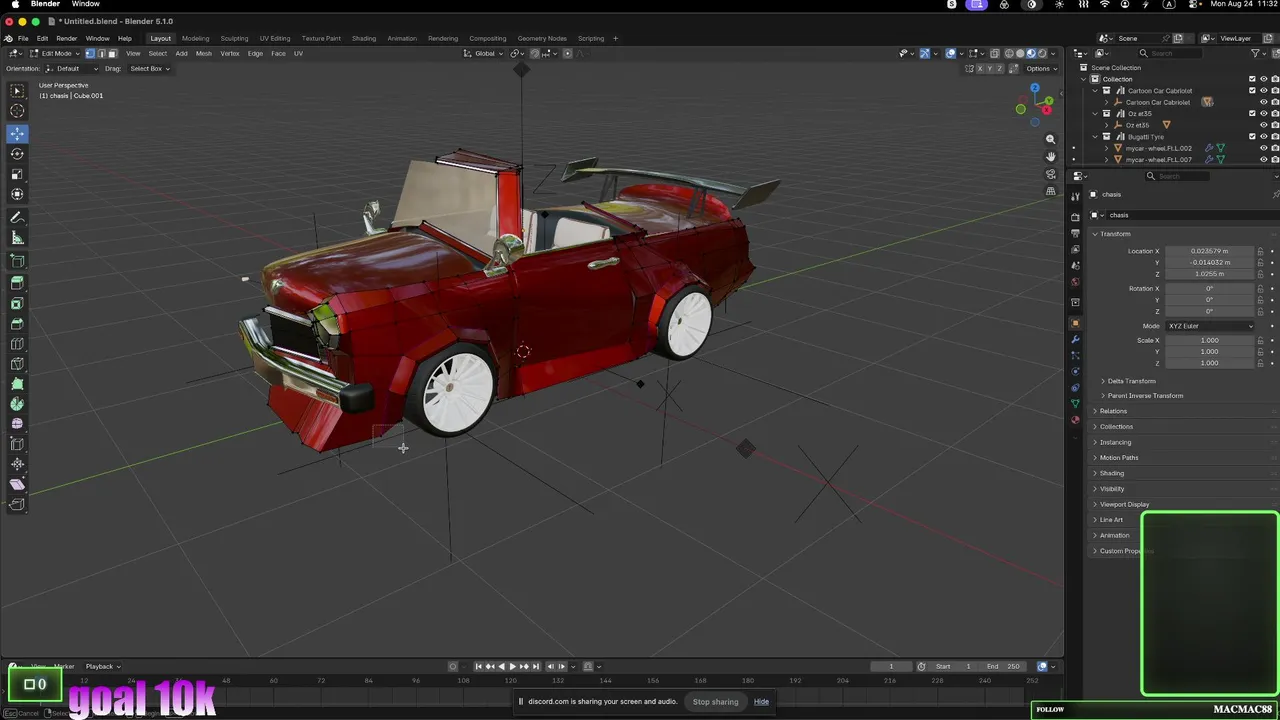Switch to solid viewport shading

click(1020, 53)
